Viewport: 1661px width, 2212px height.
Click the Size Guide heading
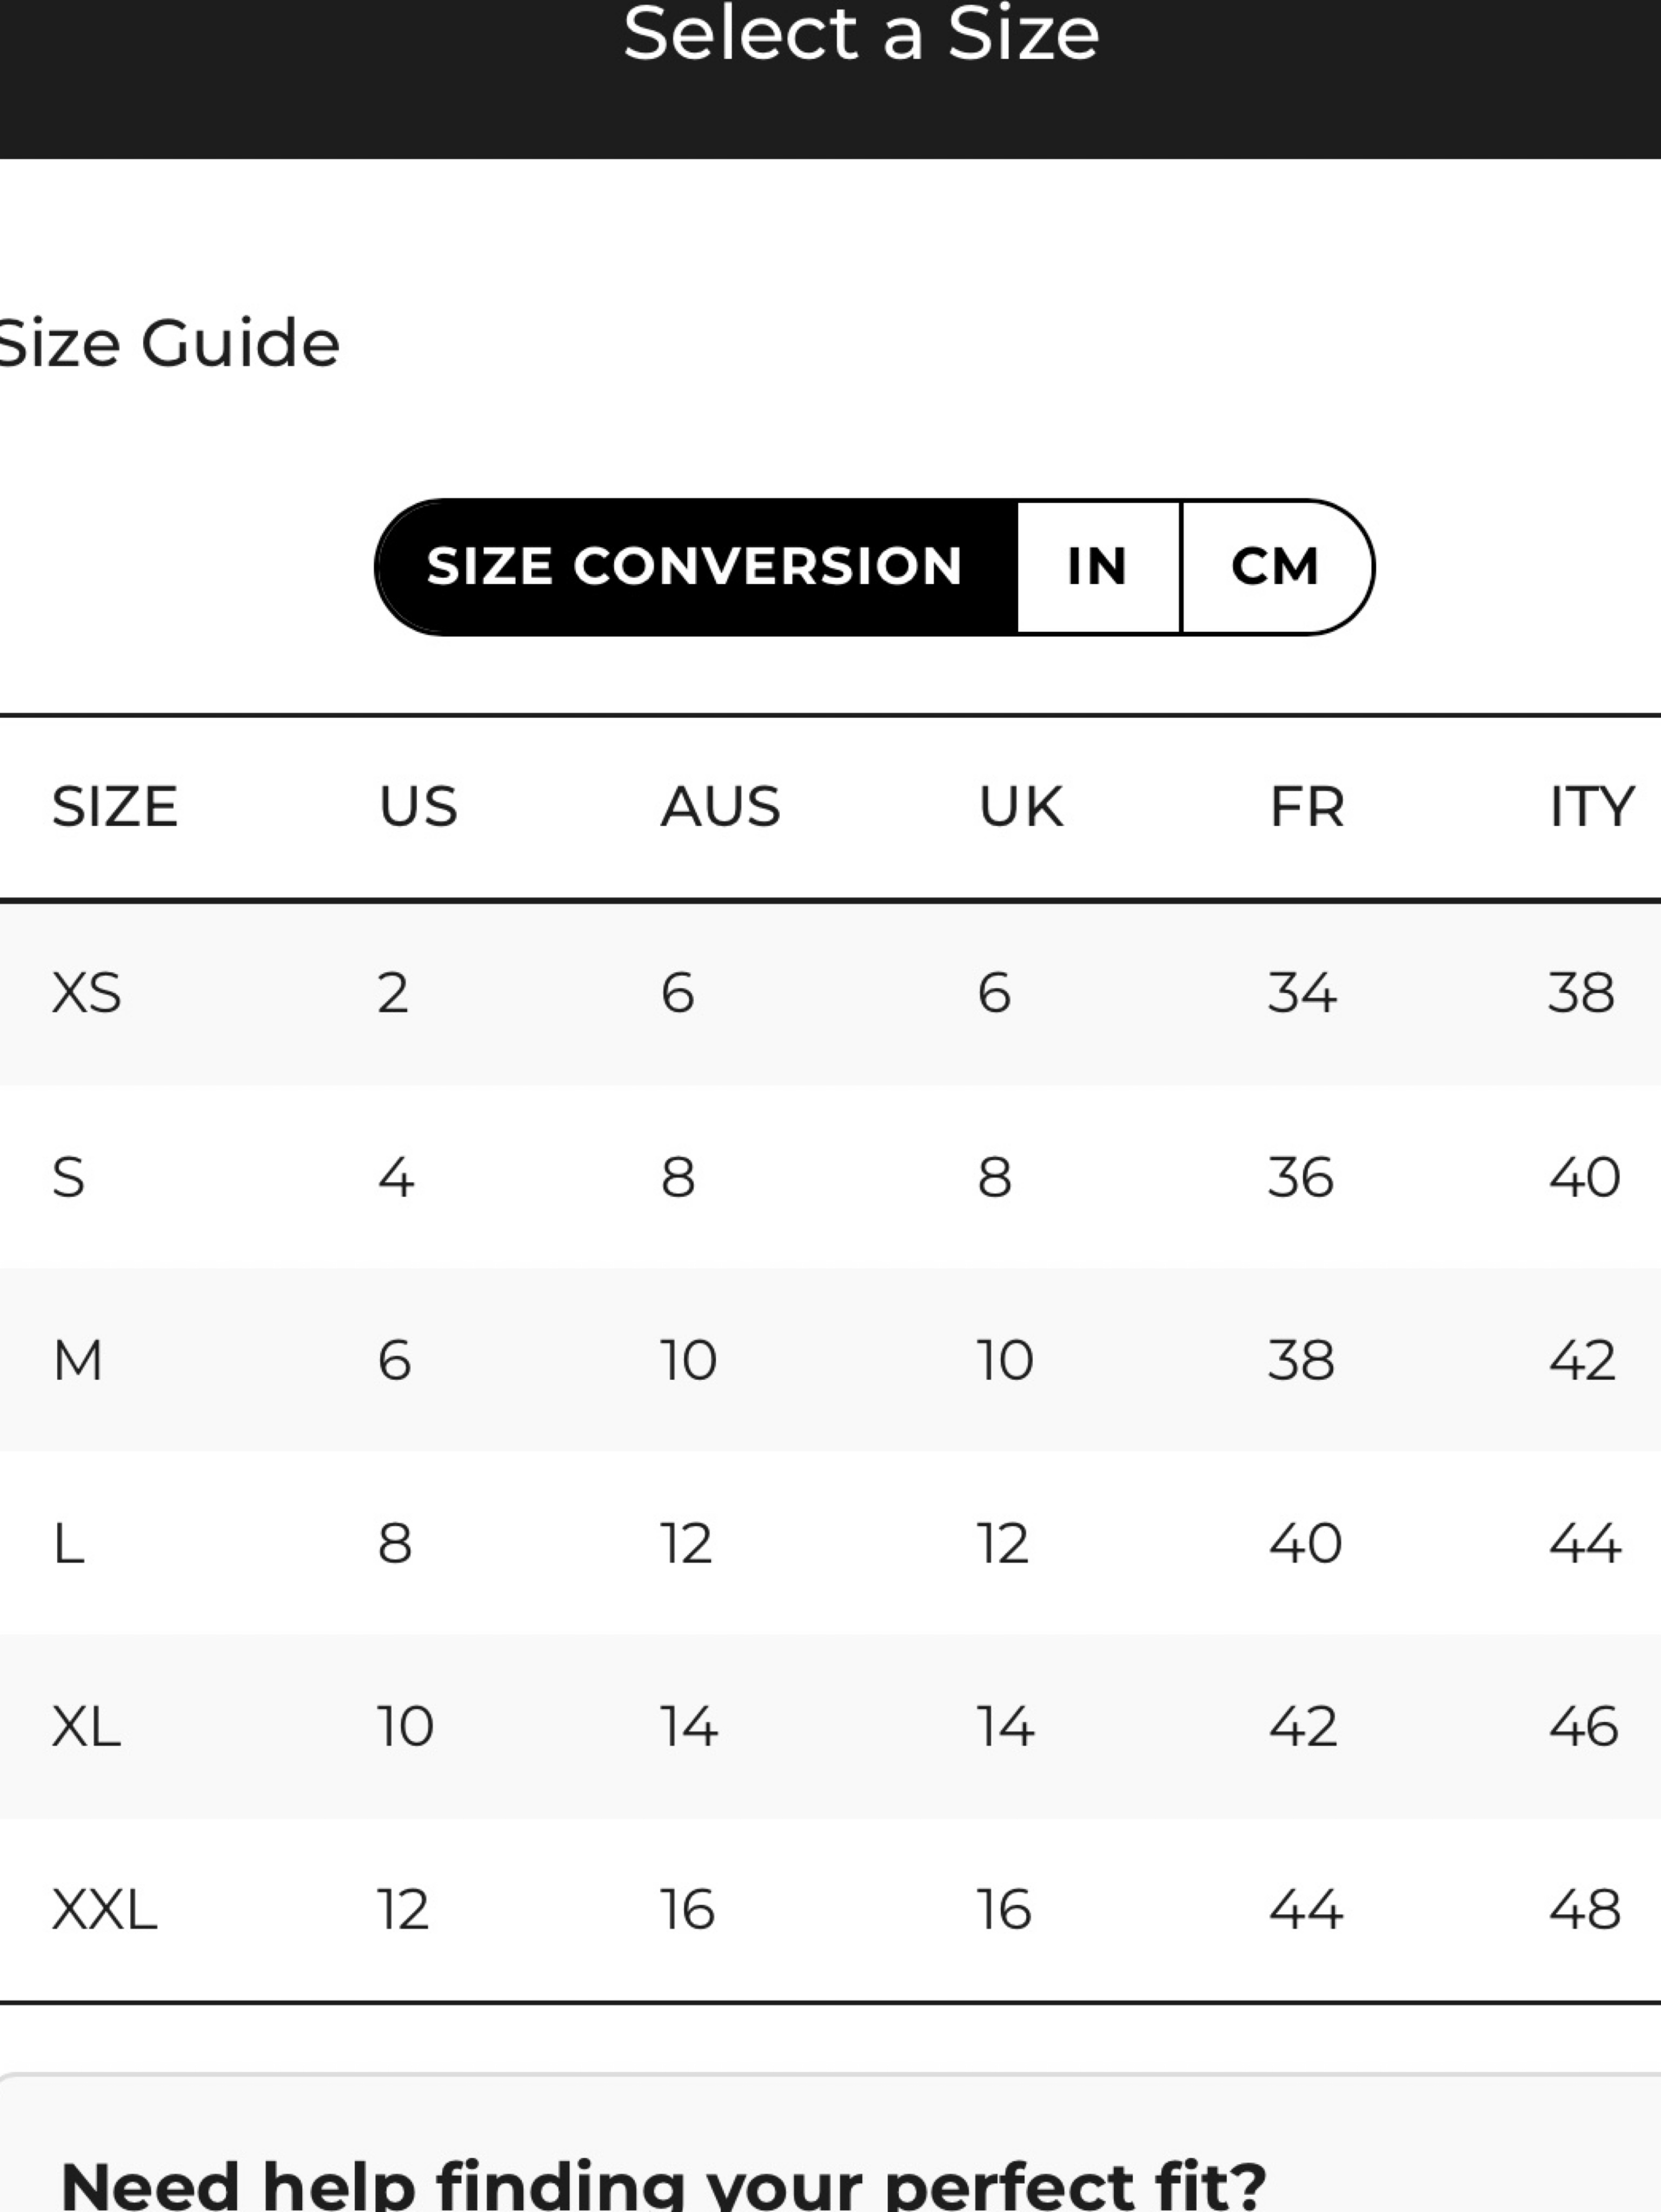pyautogui.click(x=168, y=343)
